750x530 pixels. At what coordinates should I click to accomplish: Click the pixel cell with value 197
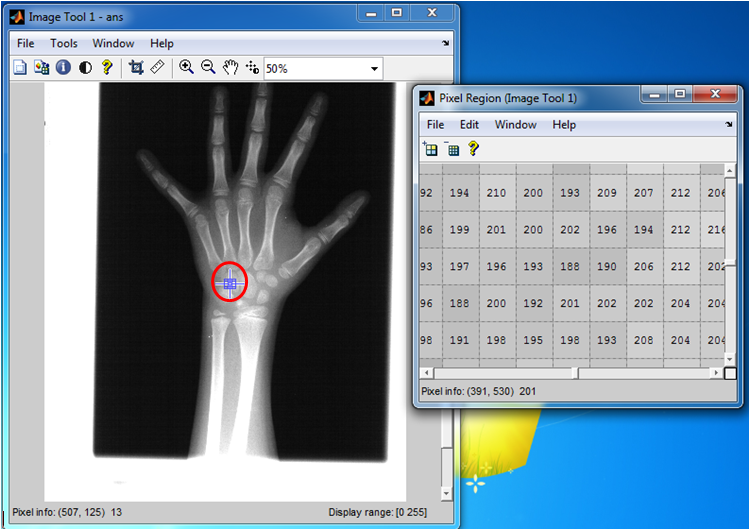pos(459,266)
